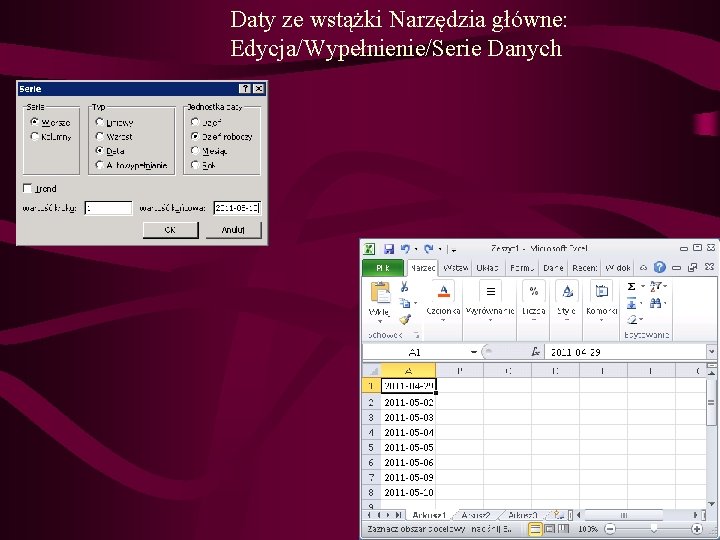This screenshot has height=540, width=720.
Task: Click the Copy icon below the scissors
Action: point(404,303)
